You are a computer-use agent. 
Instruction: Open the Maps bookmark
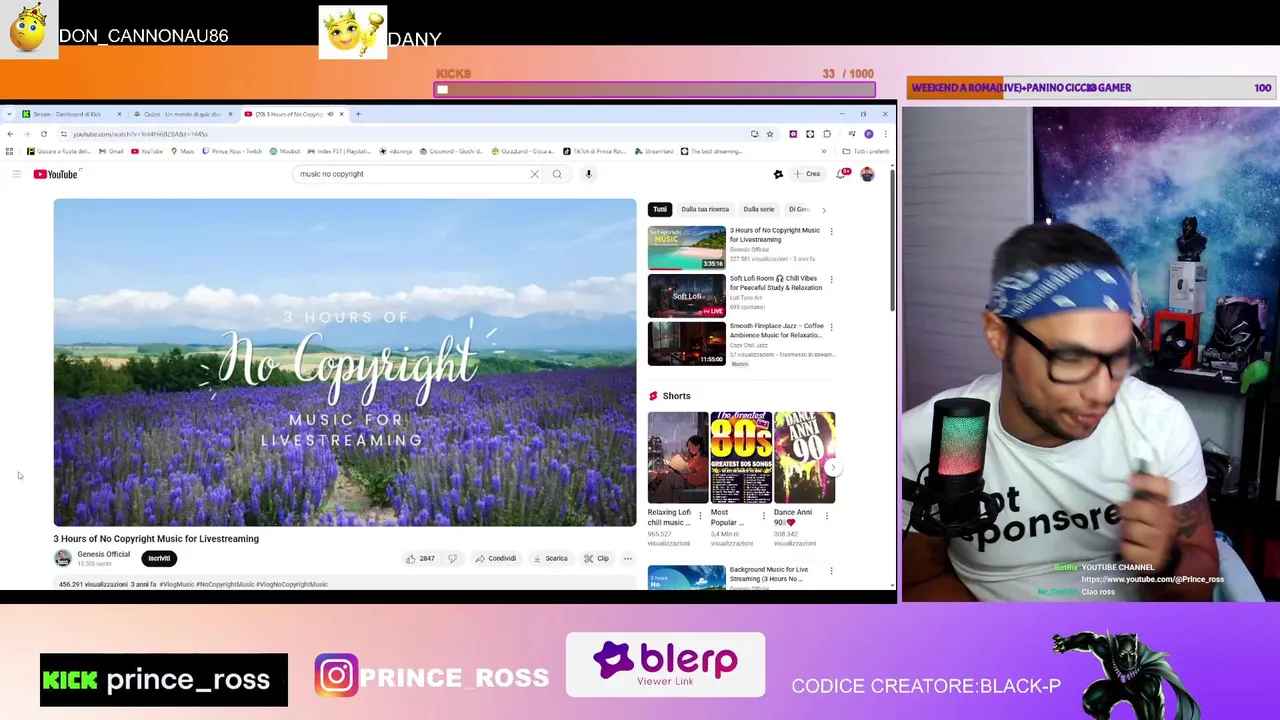183,152
